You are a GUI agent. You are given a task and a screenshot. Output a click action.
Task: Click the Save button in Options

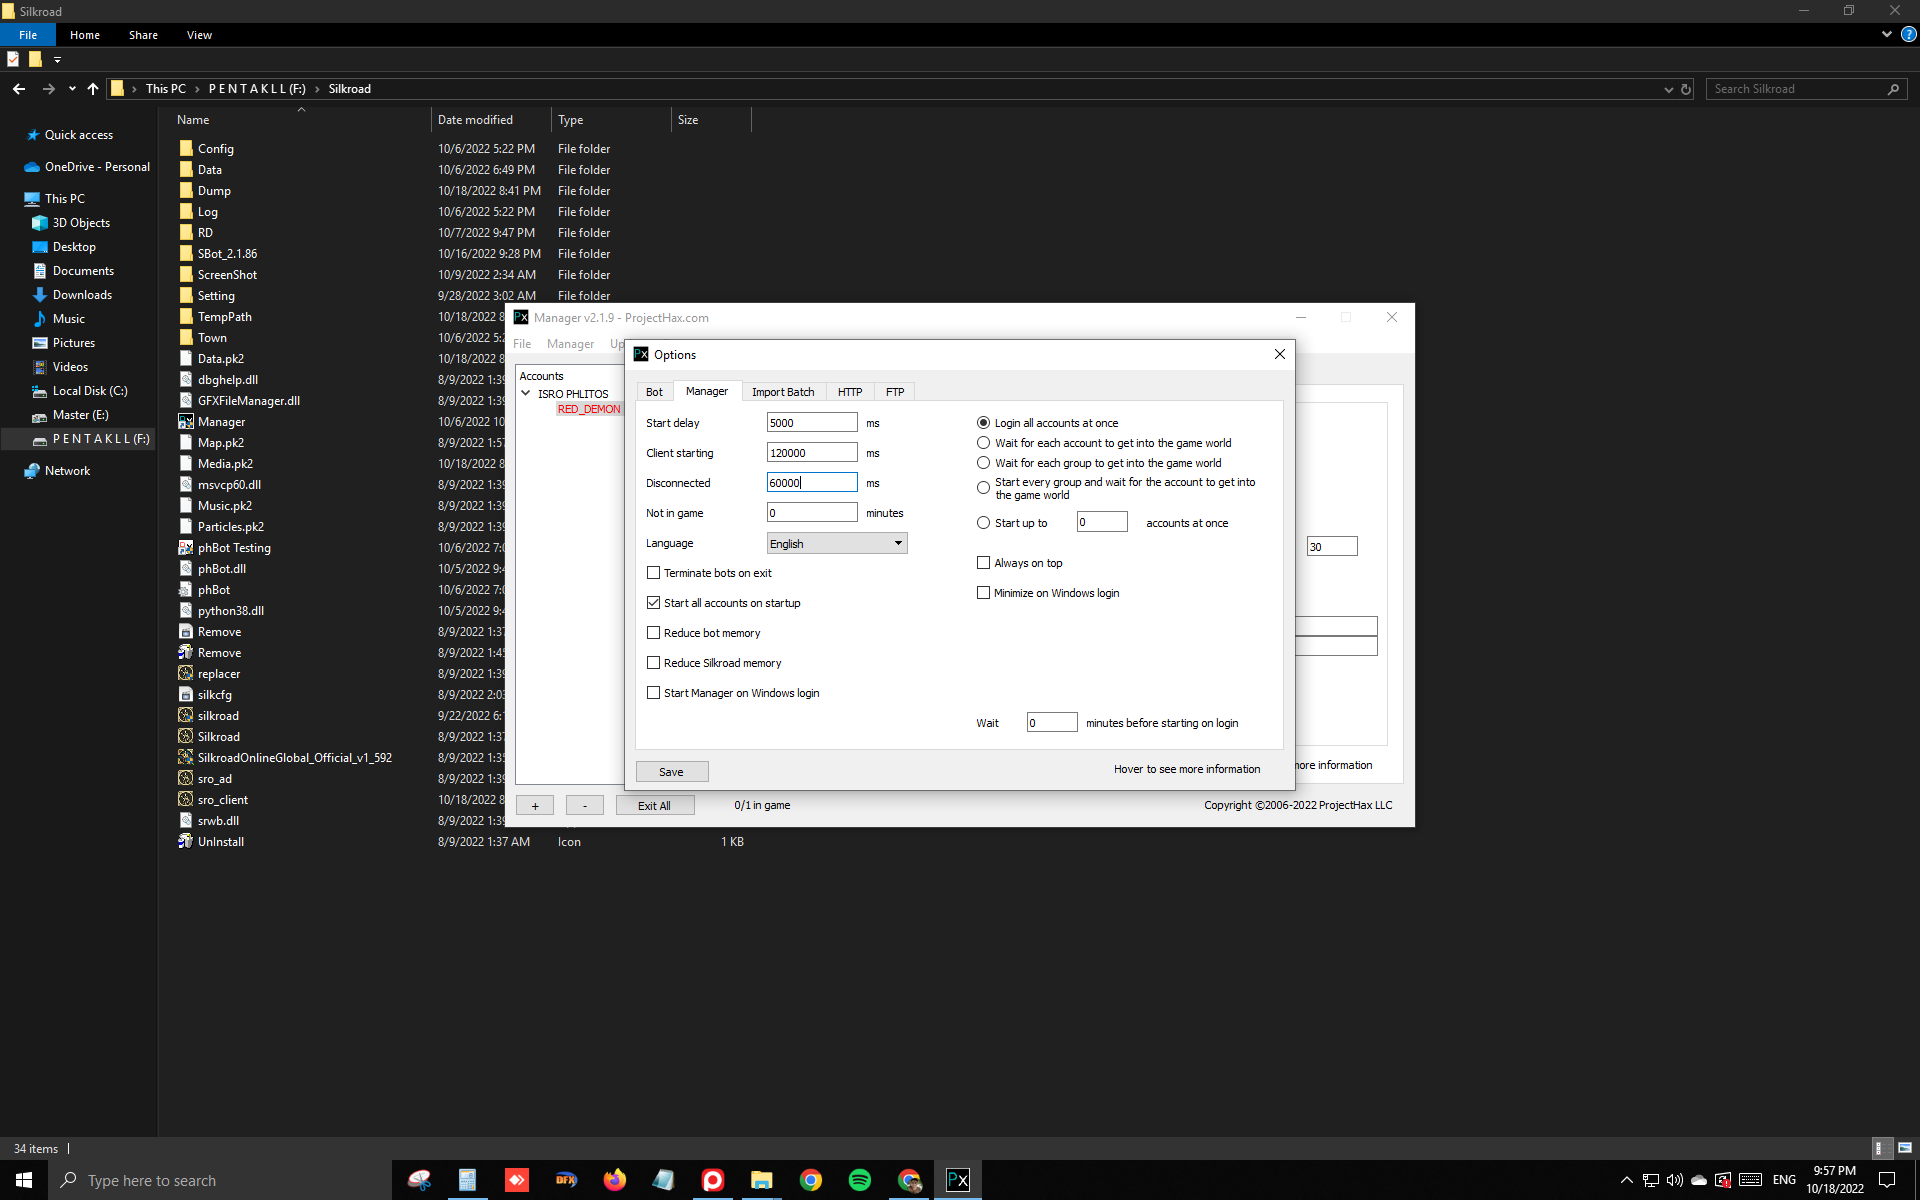672,772
